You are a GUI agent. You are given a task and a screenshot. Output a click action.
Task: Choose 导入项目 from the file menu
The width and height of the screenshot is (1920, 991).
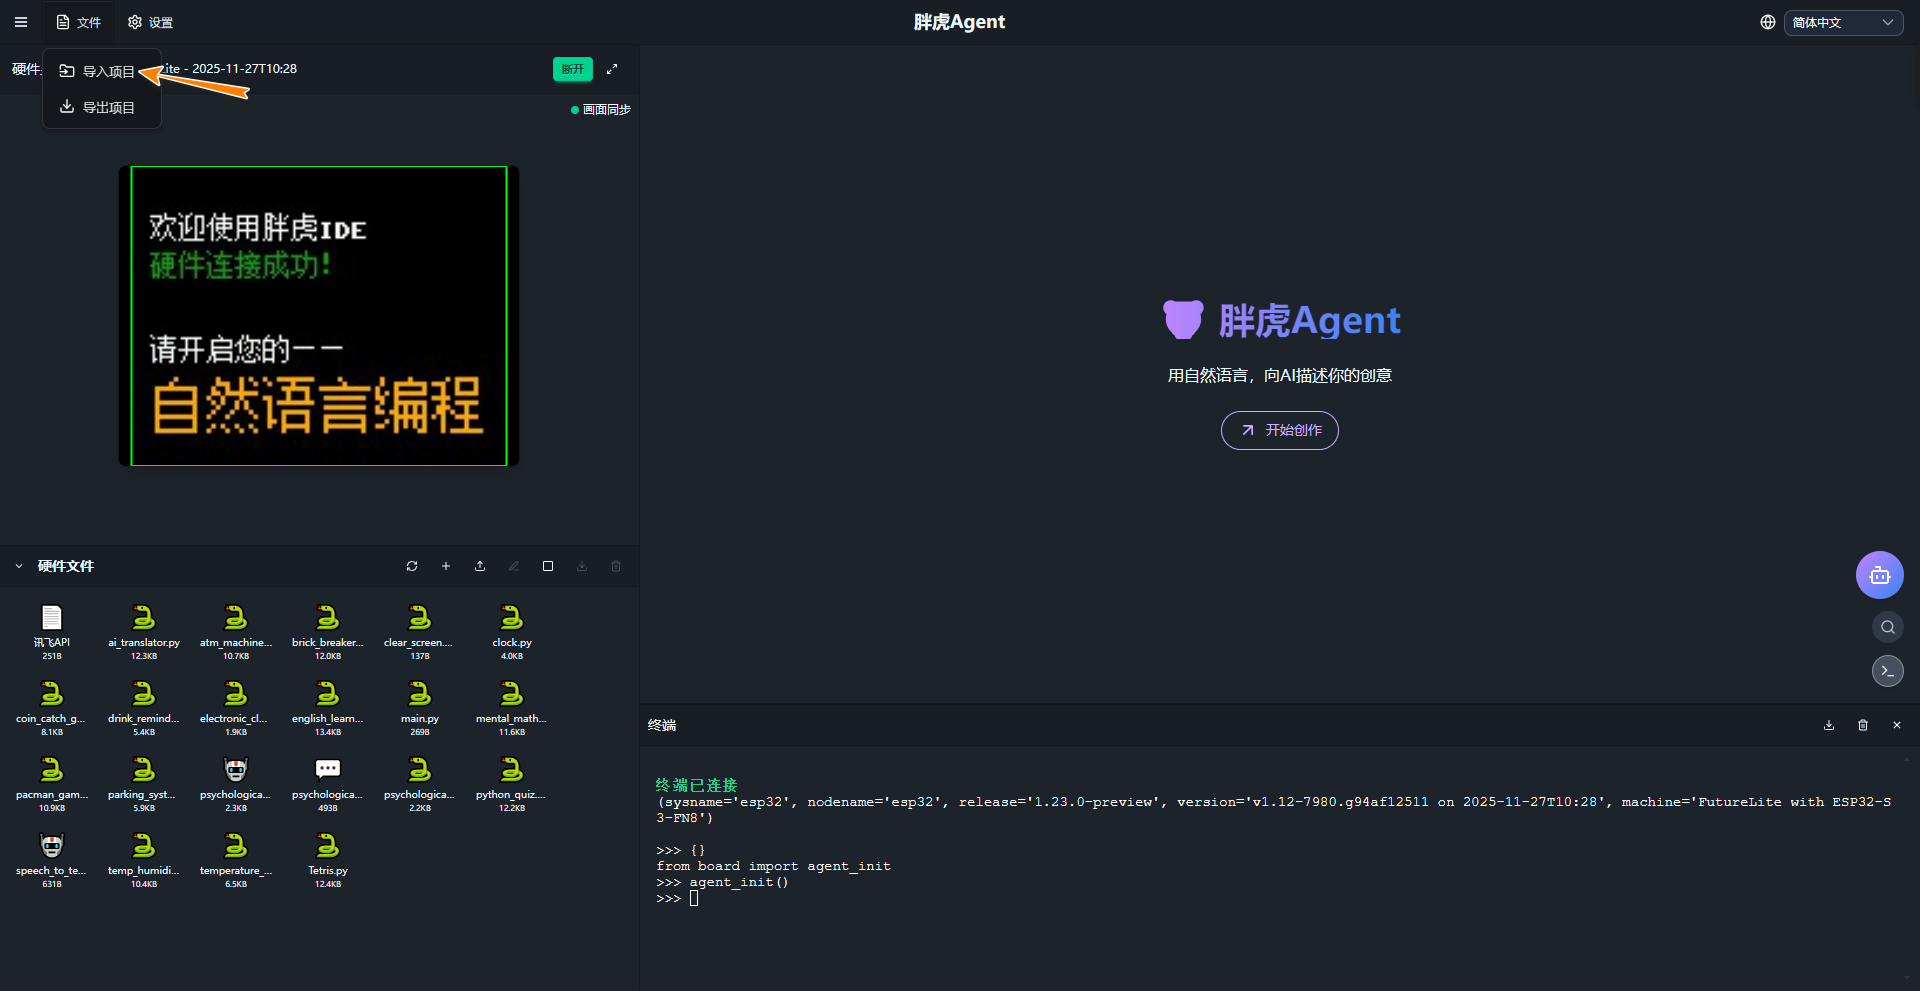98,71
